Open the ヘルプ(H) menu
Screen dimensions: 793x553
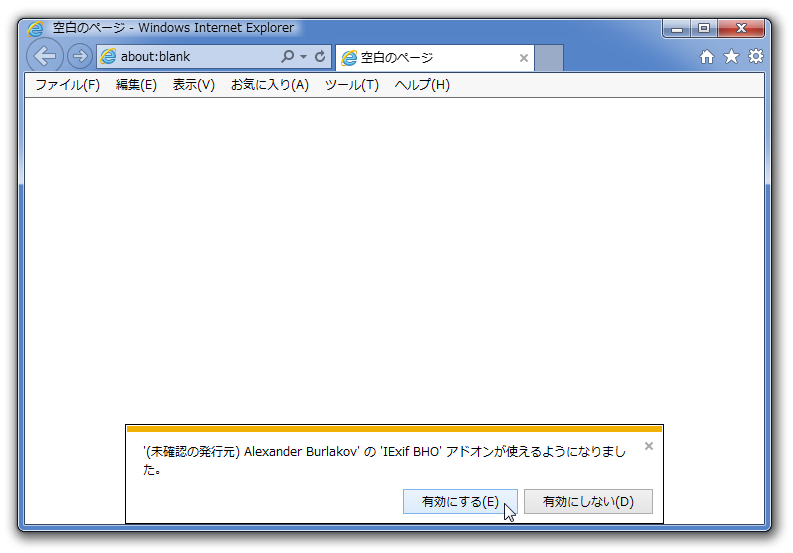[x=422, y=84]
